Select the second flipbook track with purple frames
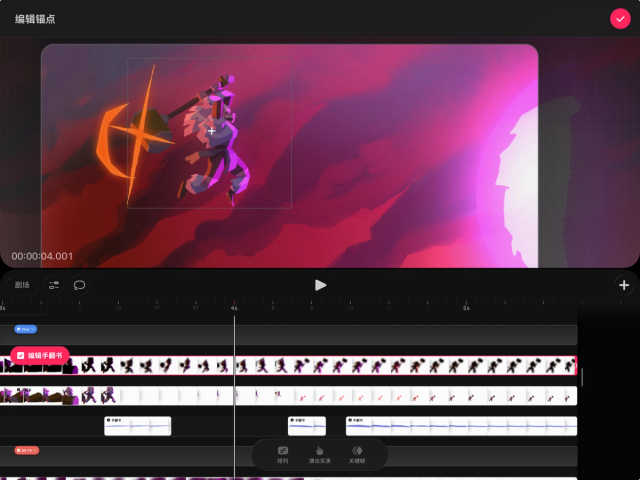 tap(288, 396)
